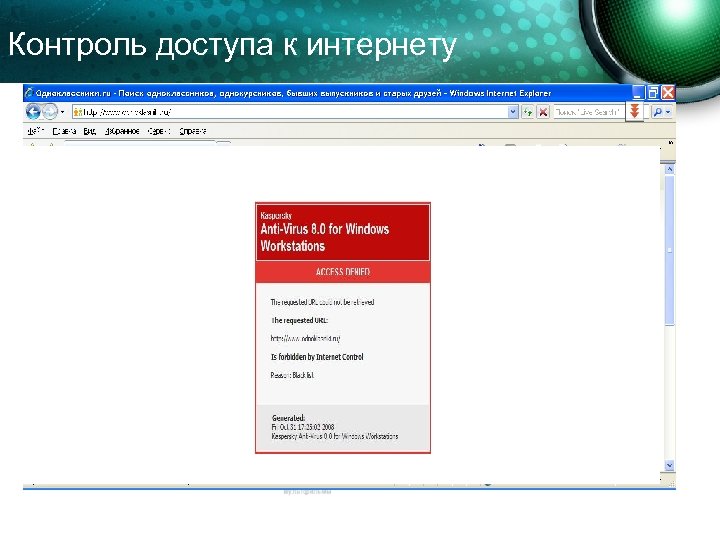This screenshot has width=720, height=540.
Task: Click the orange down-arrows download icon
Action: 635,112
